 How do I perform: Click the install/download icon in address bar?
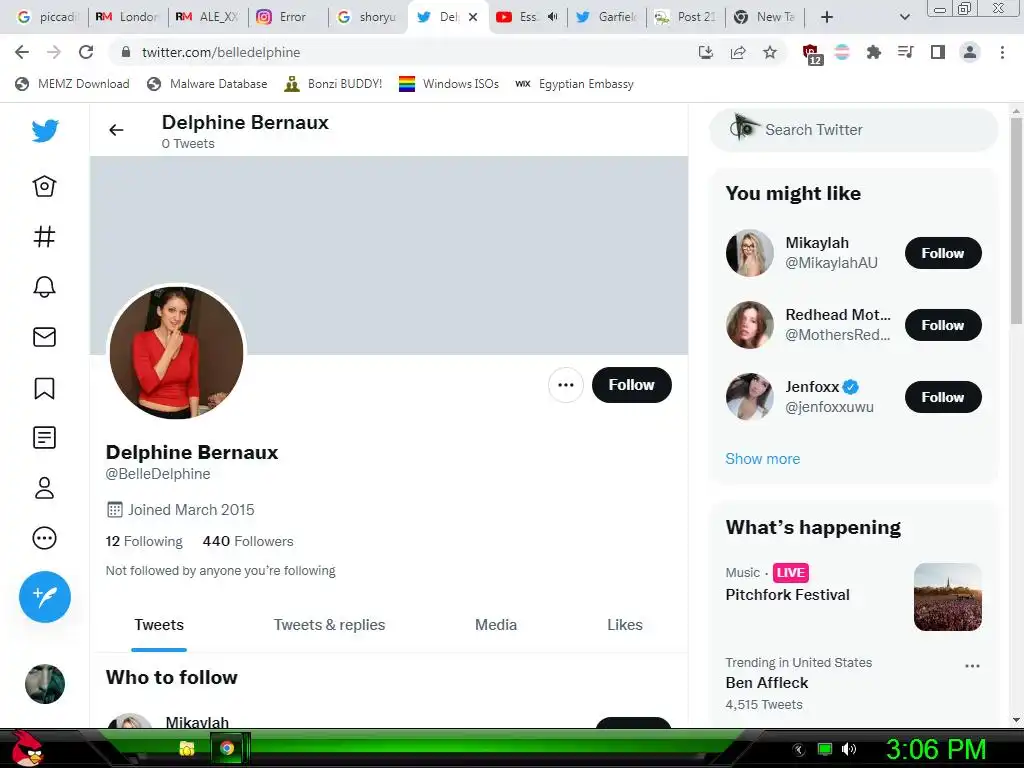tap(705, 52)
